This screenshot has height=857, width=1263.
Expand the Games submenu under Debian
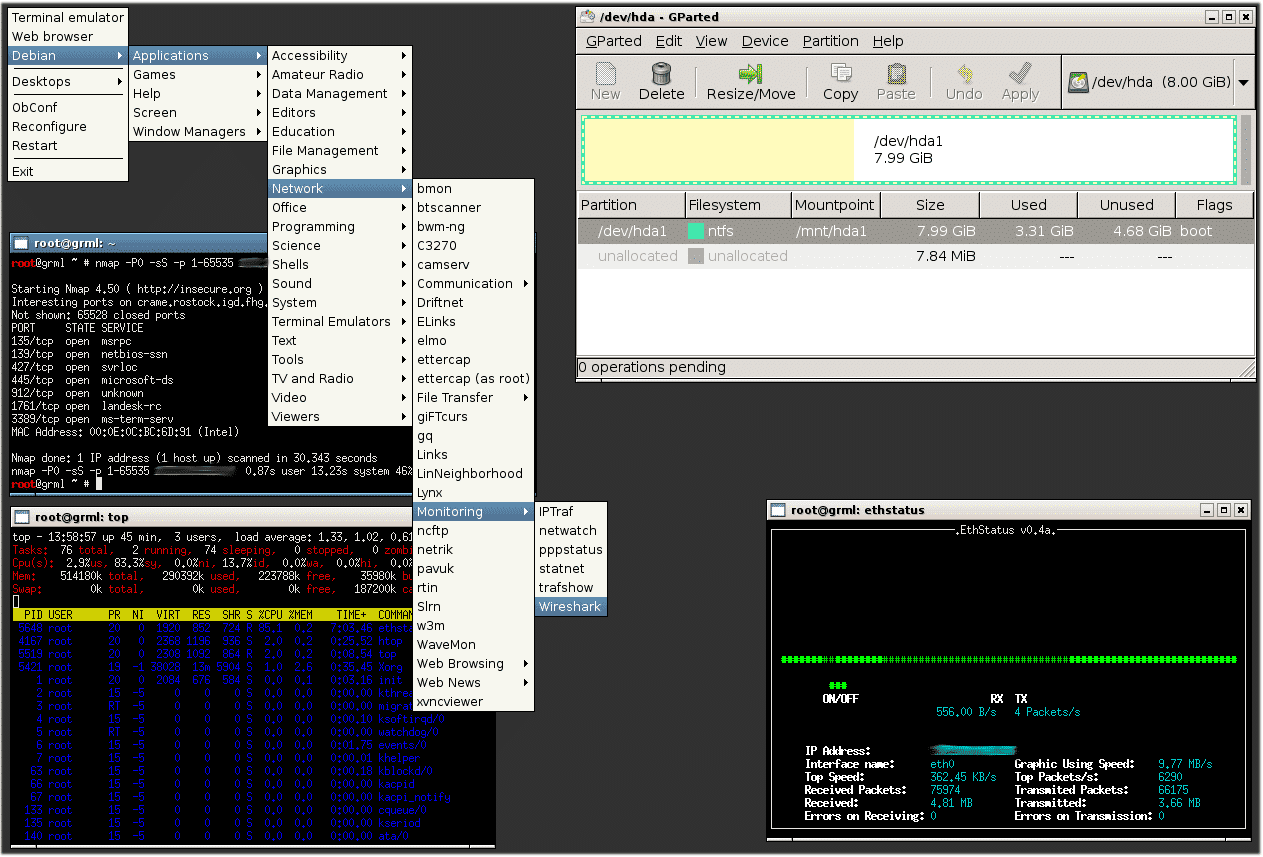coord(198,75)
